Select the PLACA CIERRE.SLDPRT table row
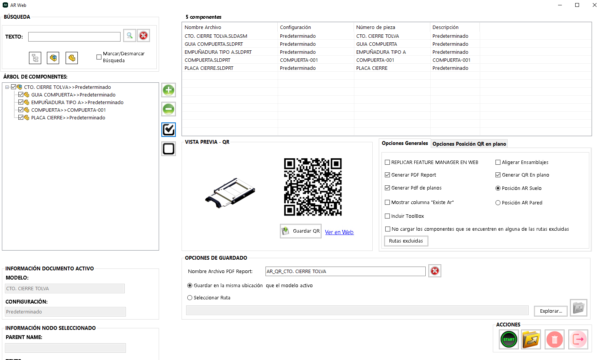600x360 pixels. [x=386, y=68]
